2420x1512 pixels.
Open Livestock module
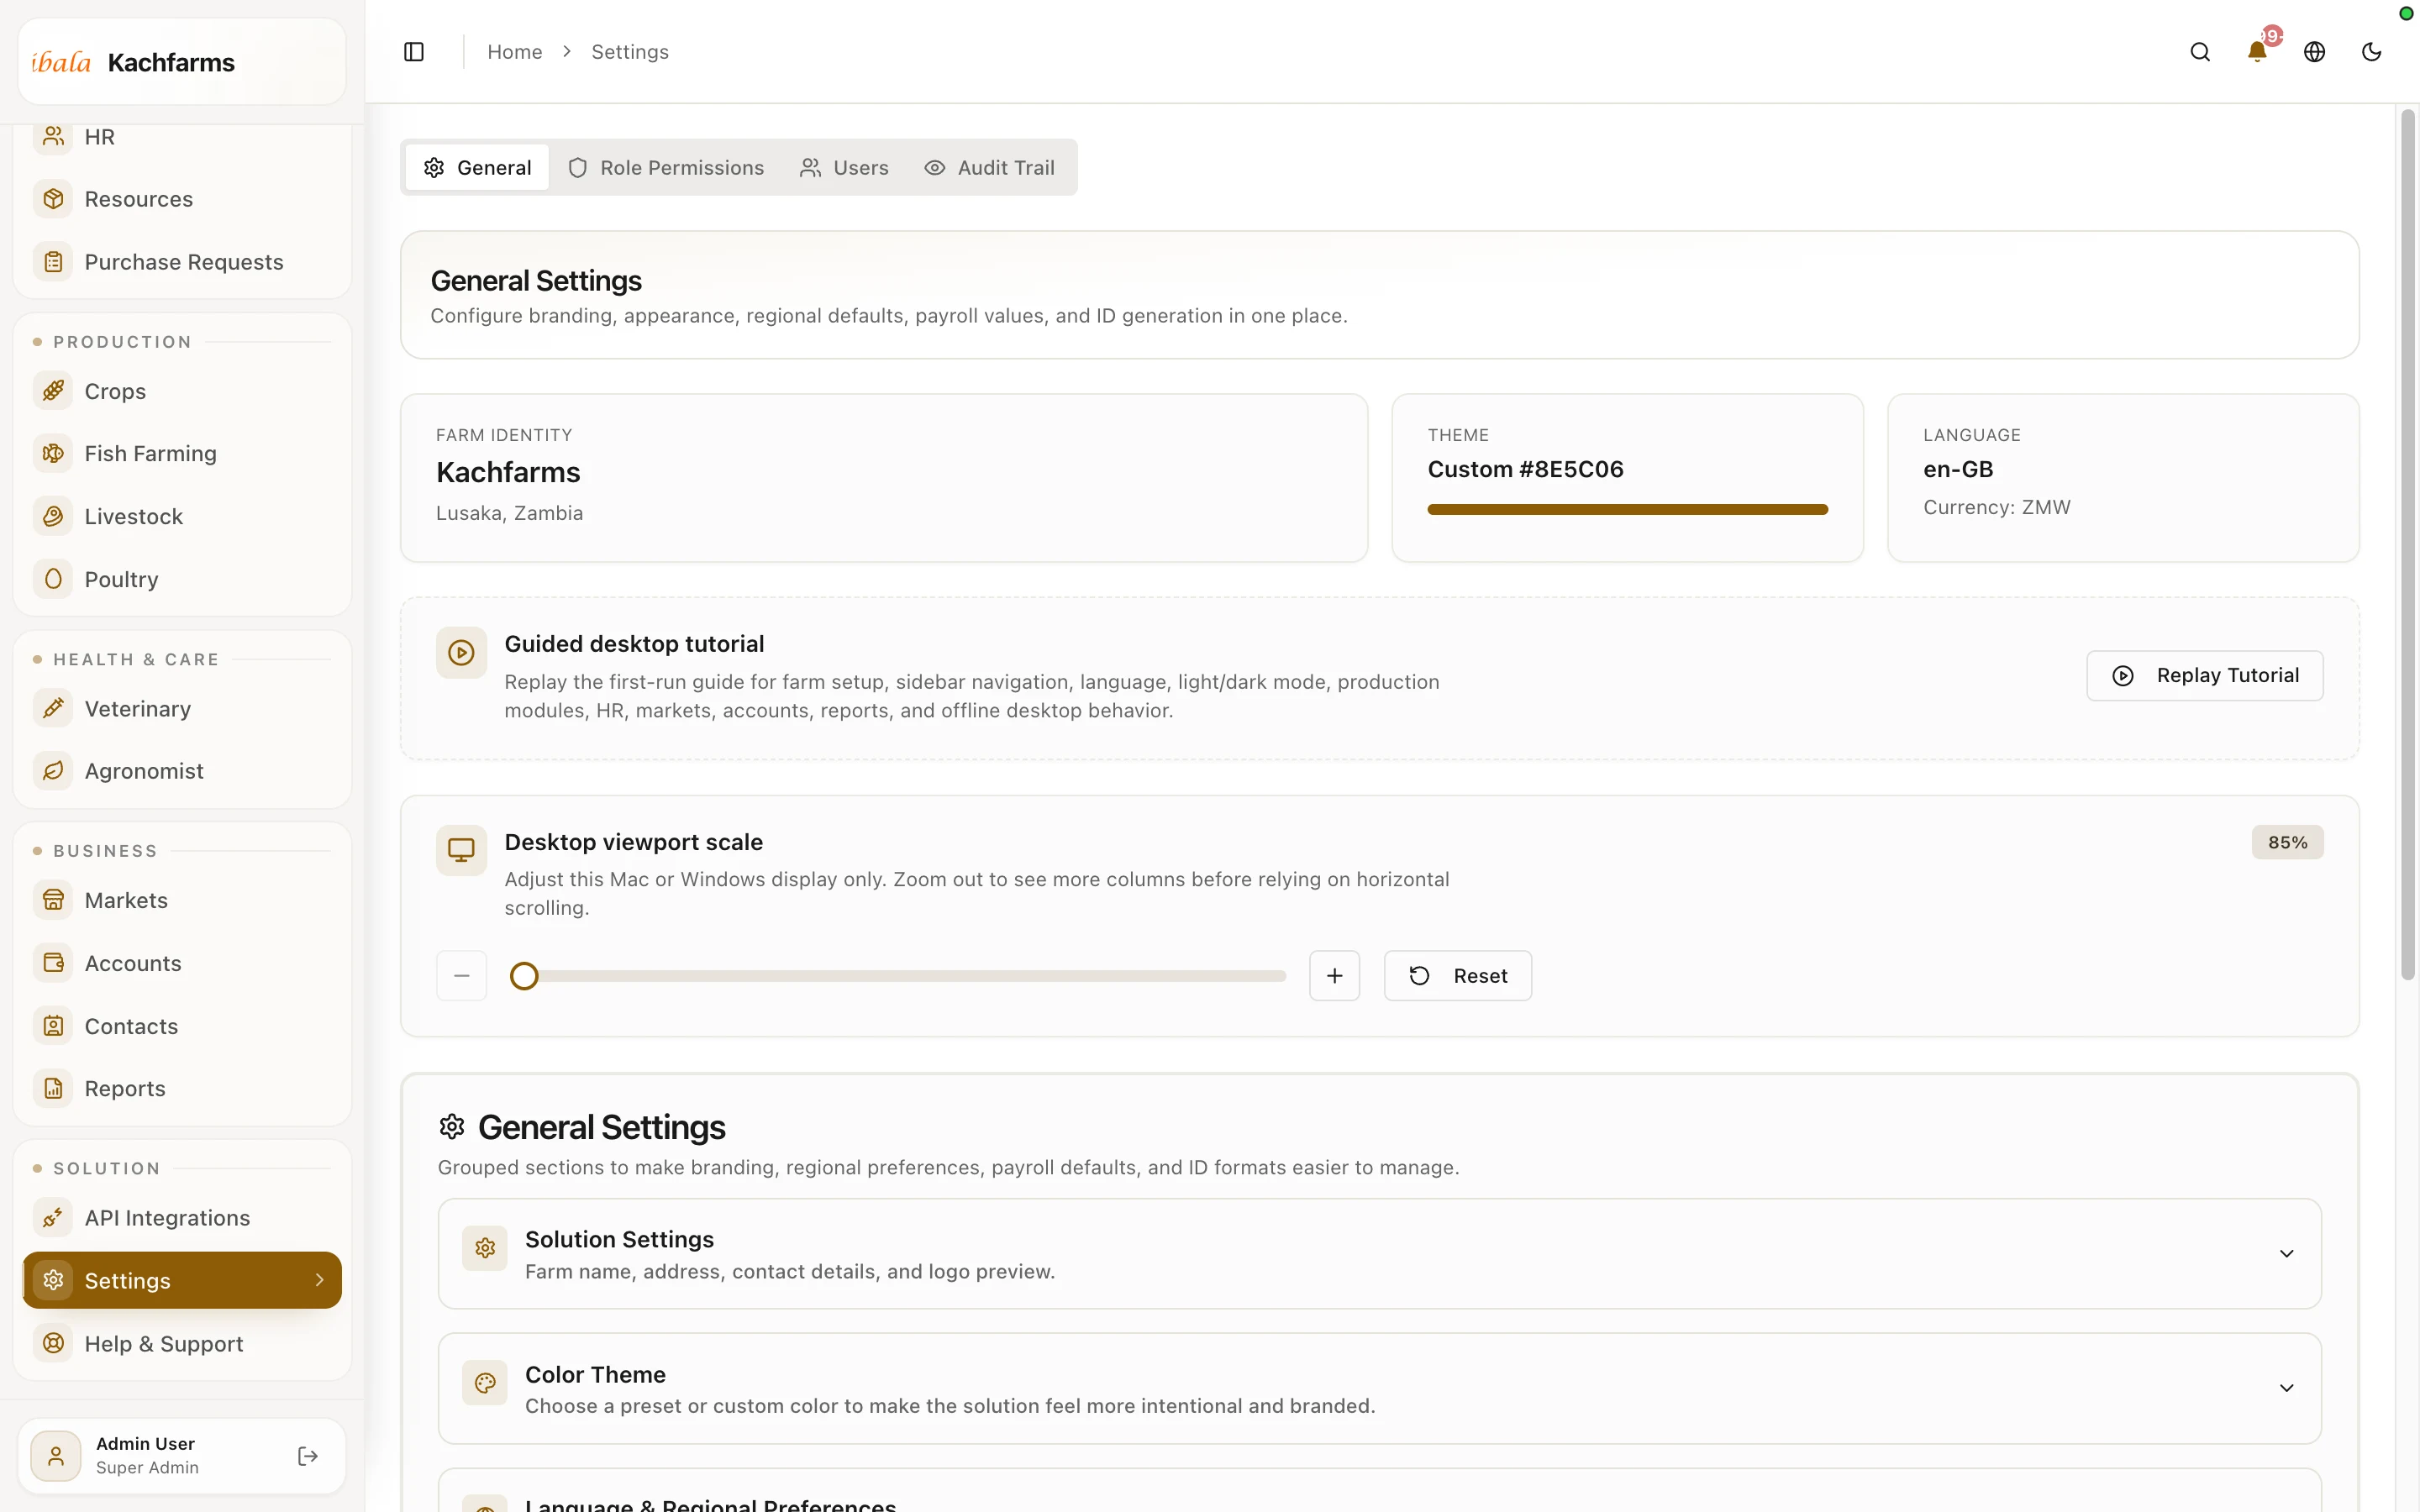(182, 517)
